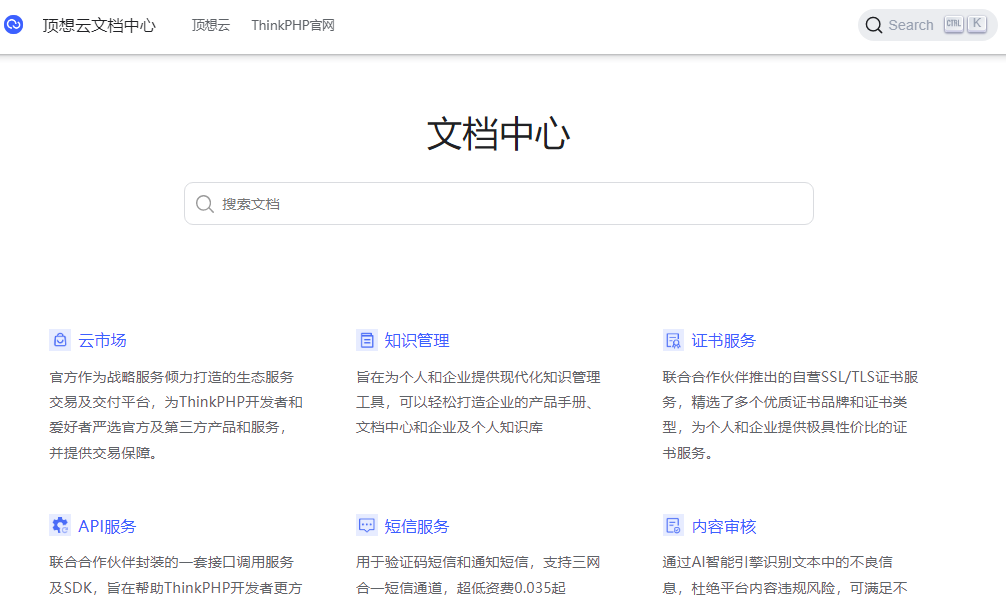Click the Ctrl key hint badge in search
1006x602 pixels.
953,23
